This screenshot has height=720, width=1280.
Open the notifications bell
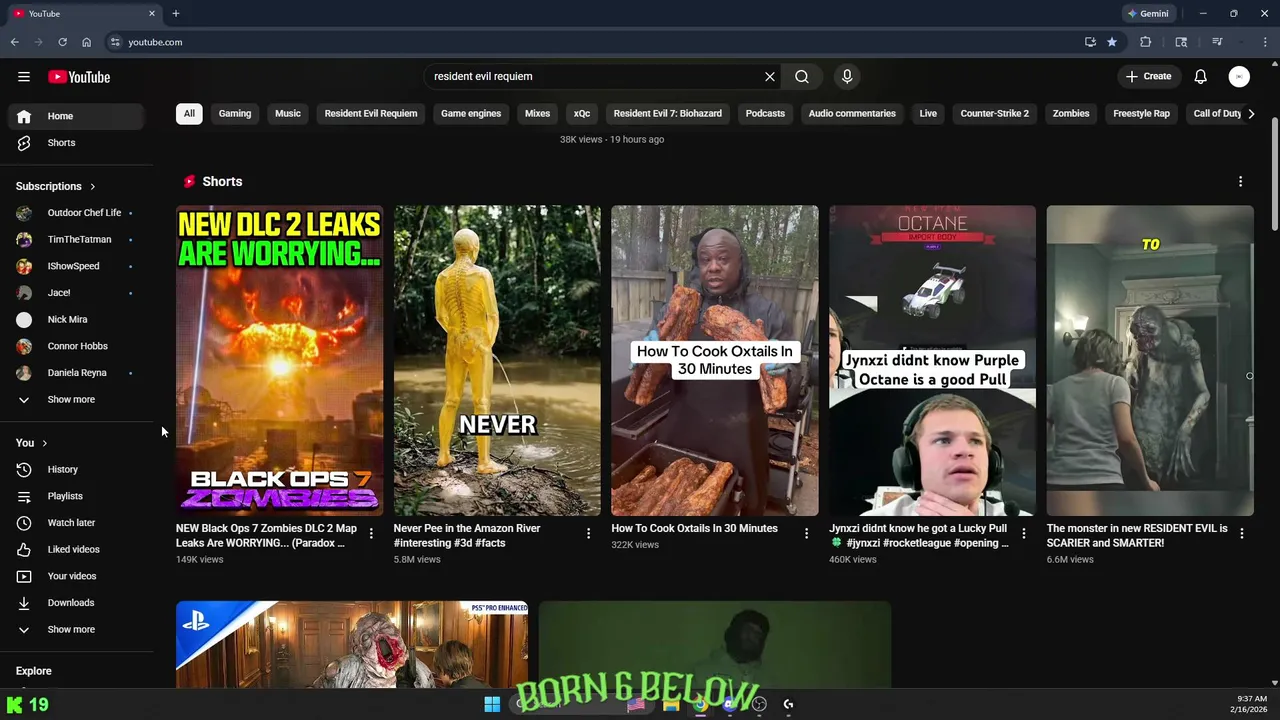pos(1201,76)
